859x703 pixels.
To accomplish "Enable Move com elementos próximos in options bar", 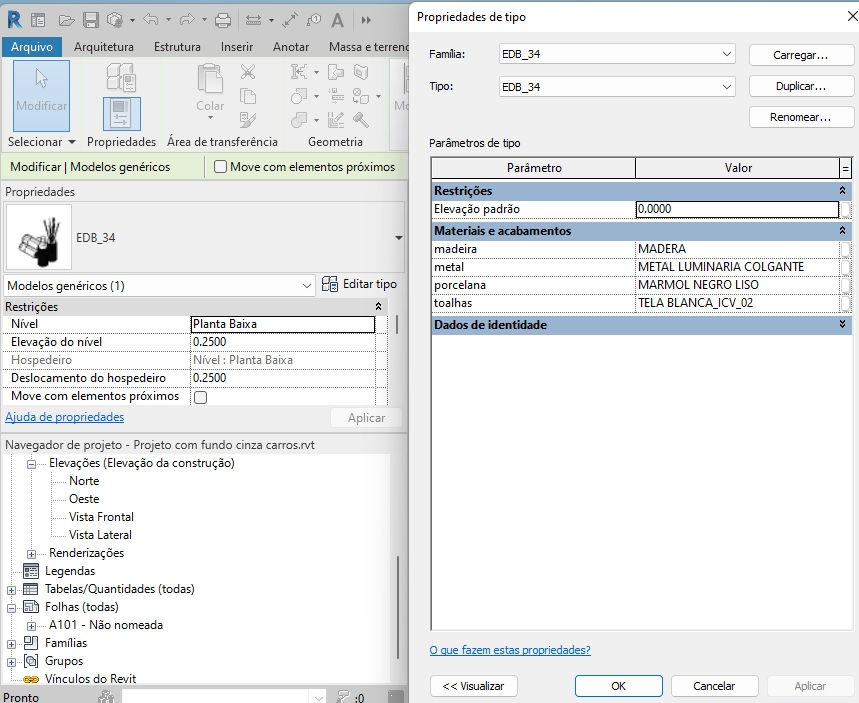I will coord(220,167).
